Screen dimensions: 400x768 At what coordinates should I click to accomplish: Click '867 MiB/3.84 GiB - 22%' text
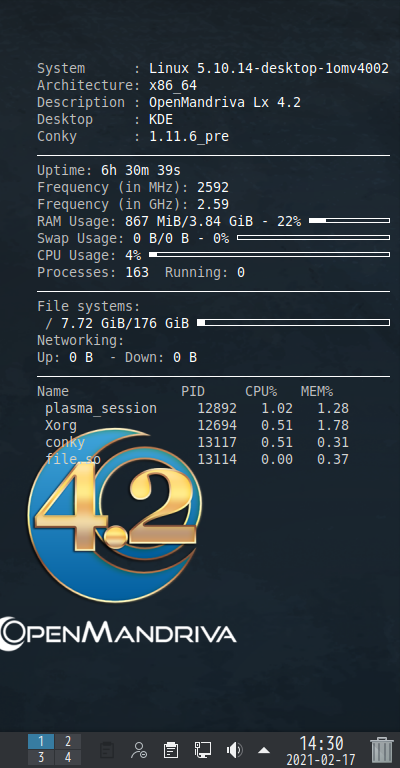pos(213,221)
